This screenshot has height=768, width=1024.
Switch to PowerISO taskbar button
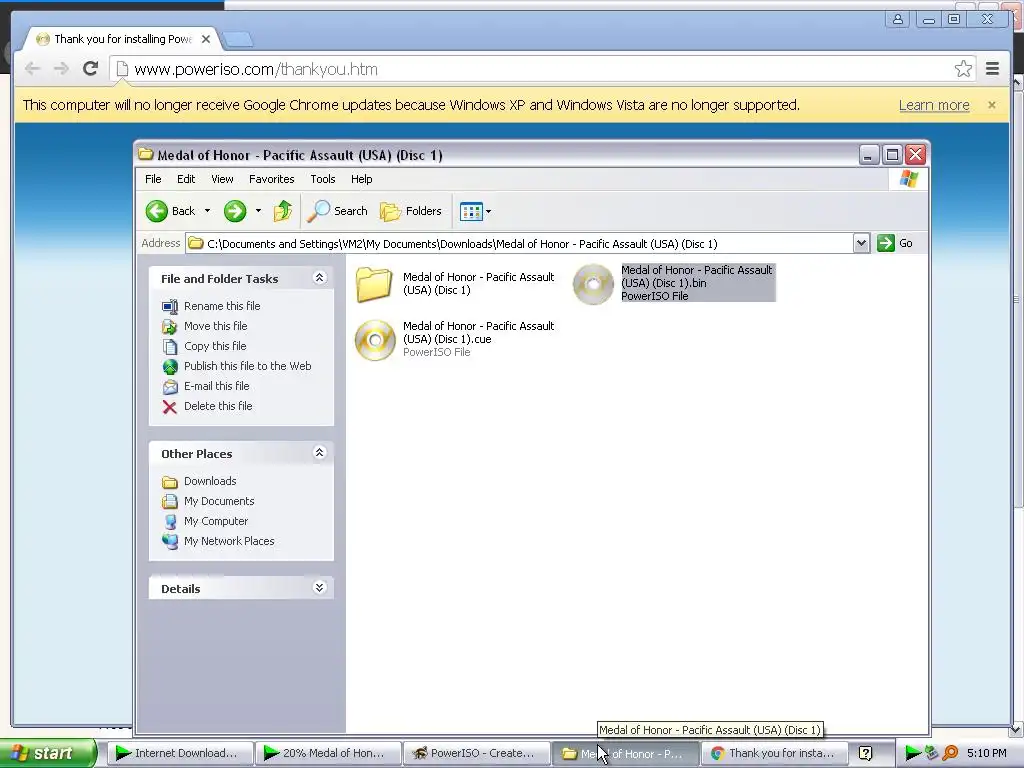click(477, 754)
